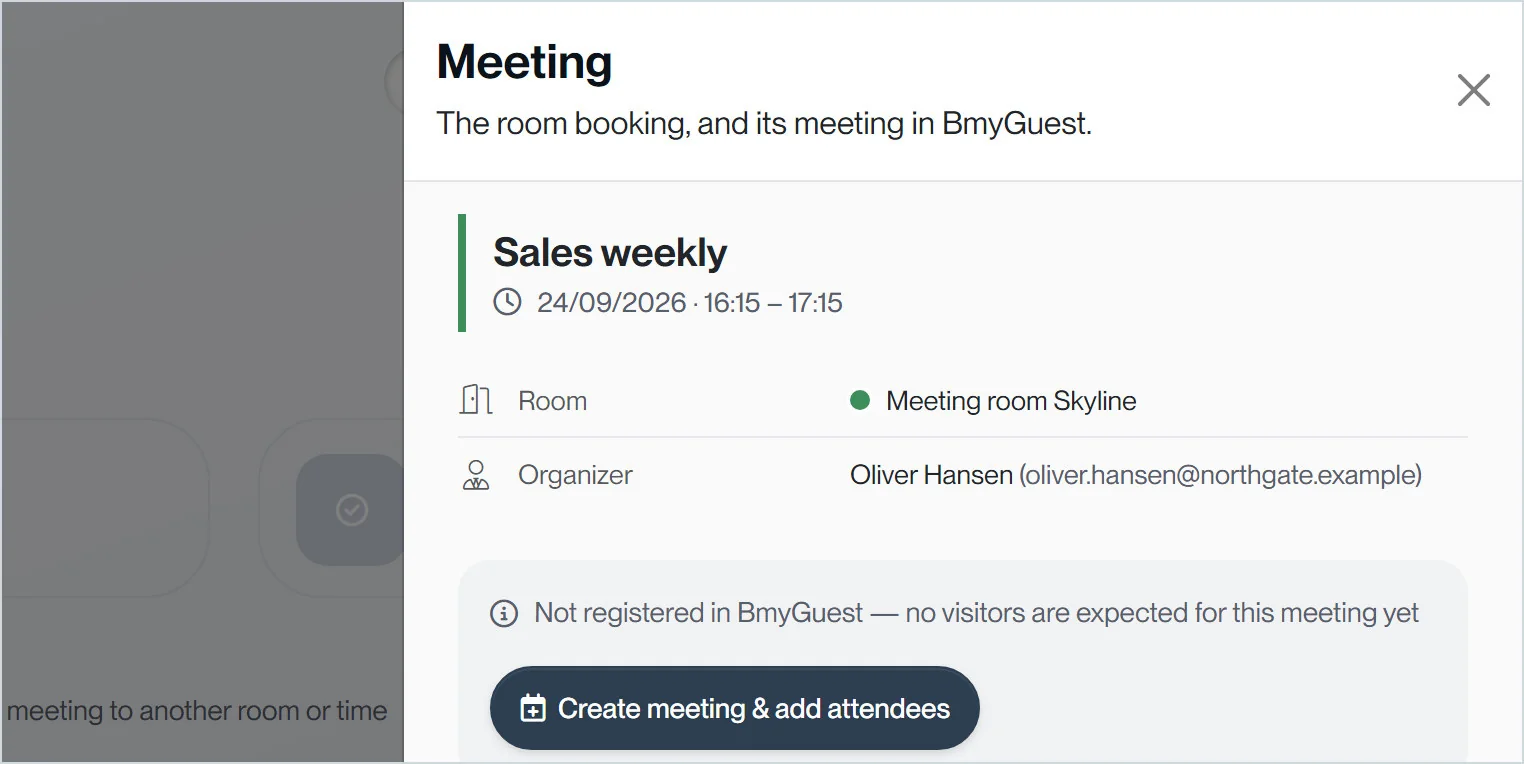Click the Sales weekly meeting title

[610, 253]
